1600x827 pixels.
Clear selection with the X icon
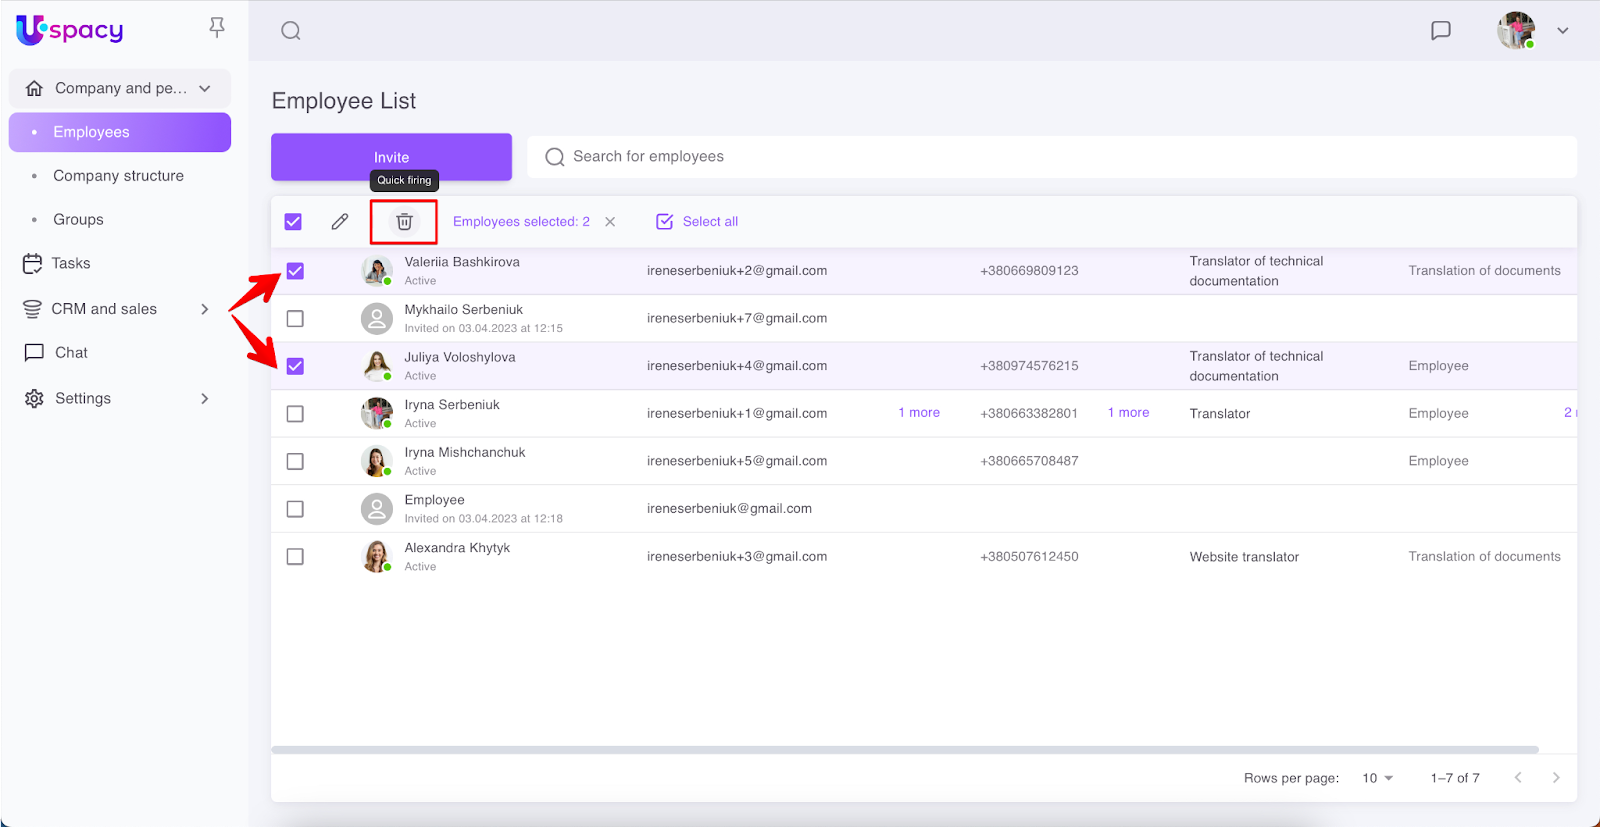pos(610,222)
